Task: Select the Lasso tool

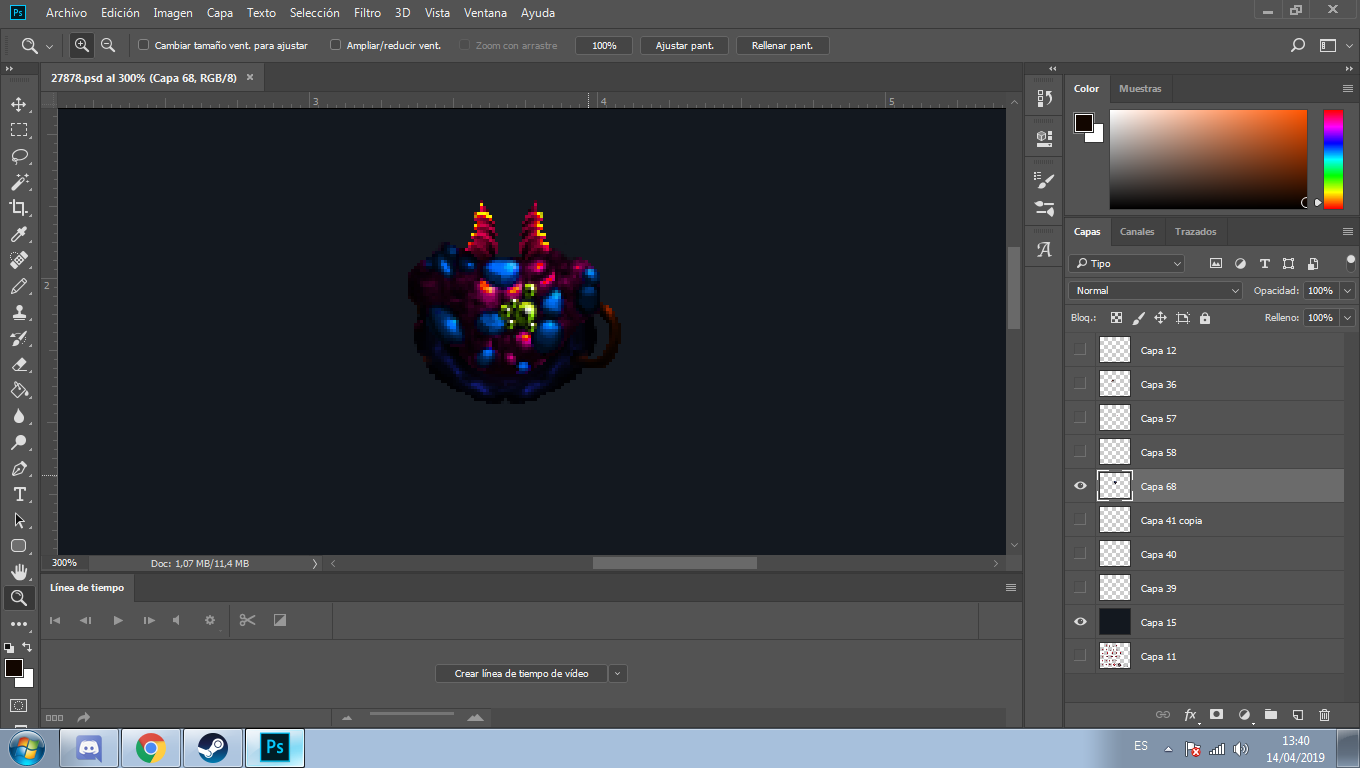Action: [x=19, y=156]
